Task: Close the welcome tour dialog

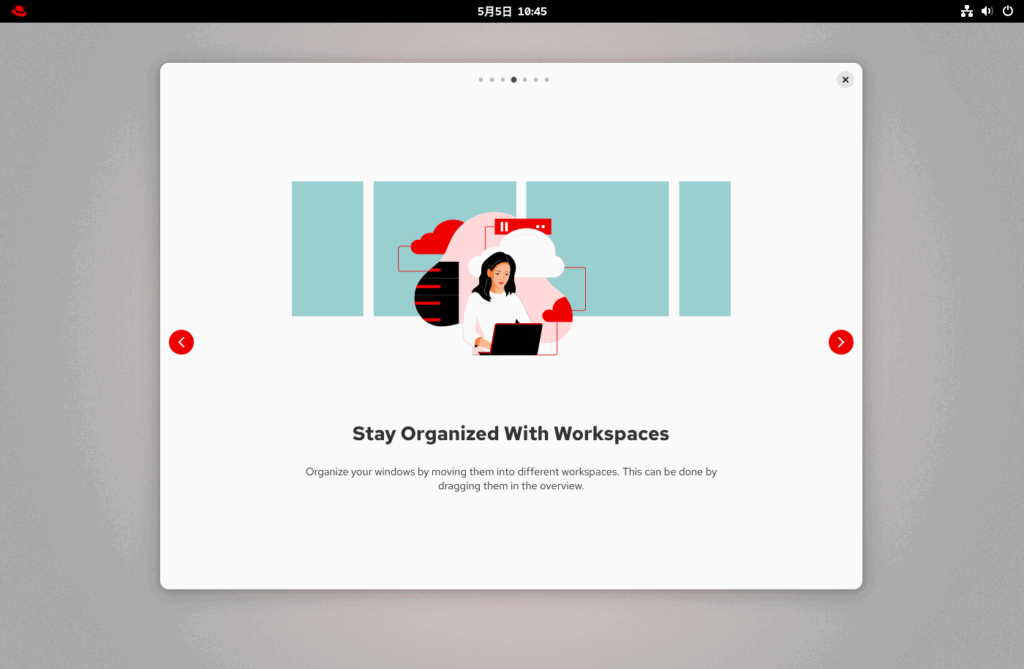Action: pyautogui.click(x=845, y=80)
